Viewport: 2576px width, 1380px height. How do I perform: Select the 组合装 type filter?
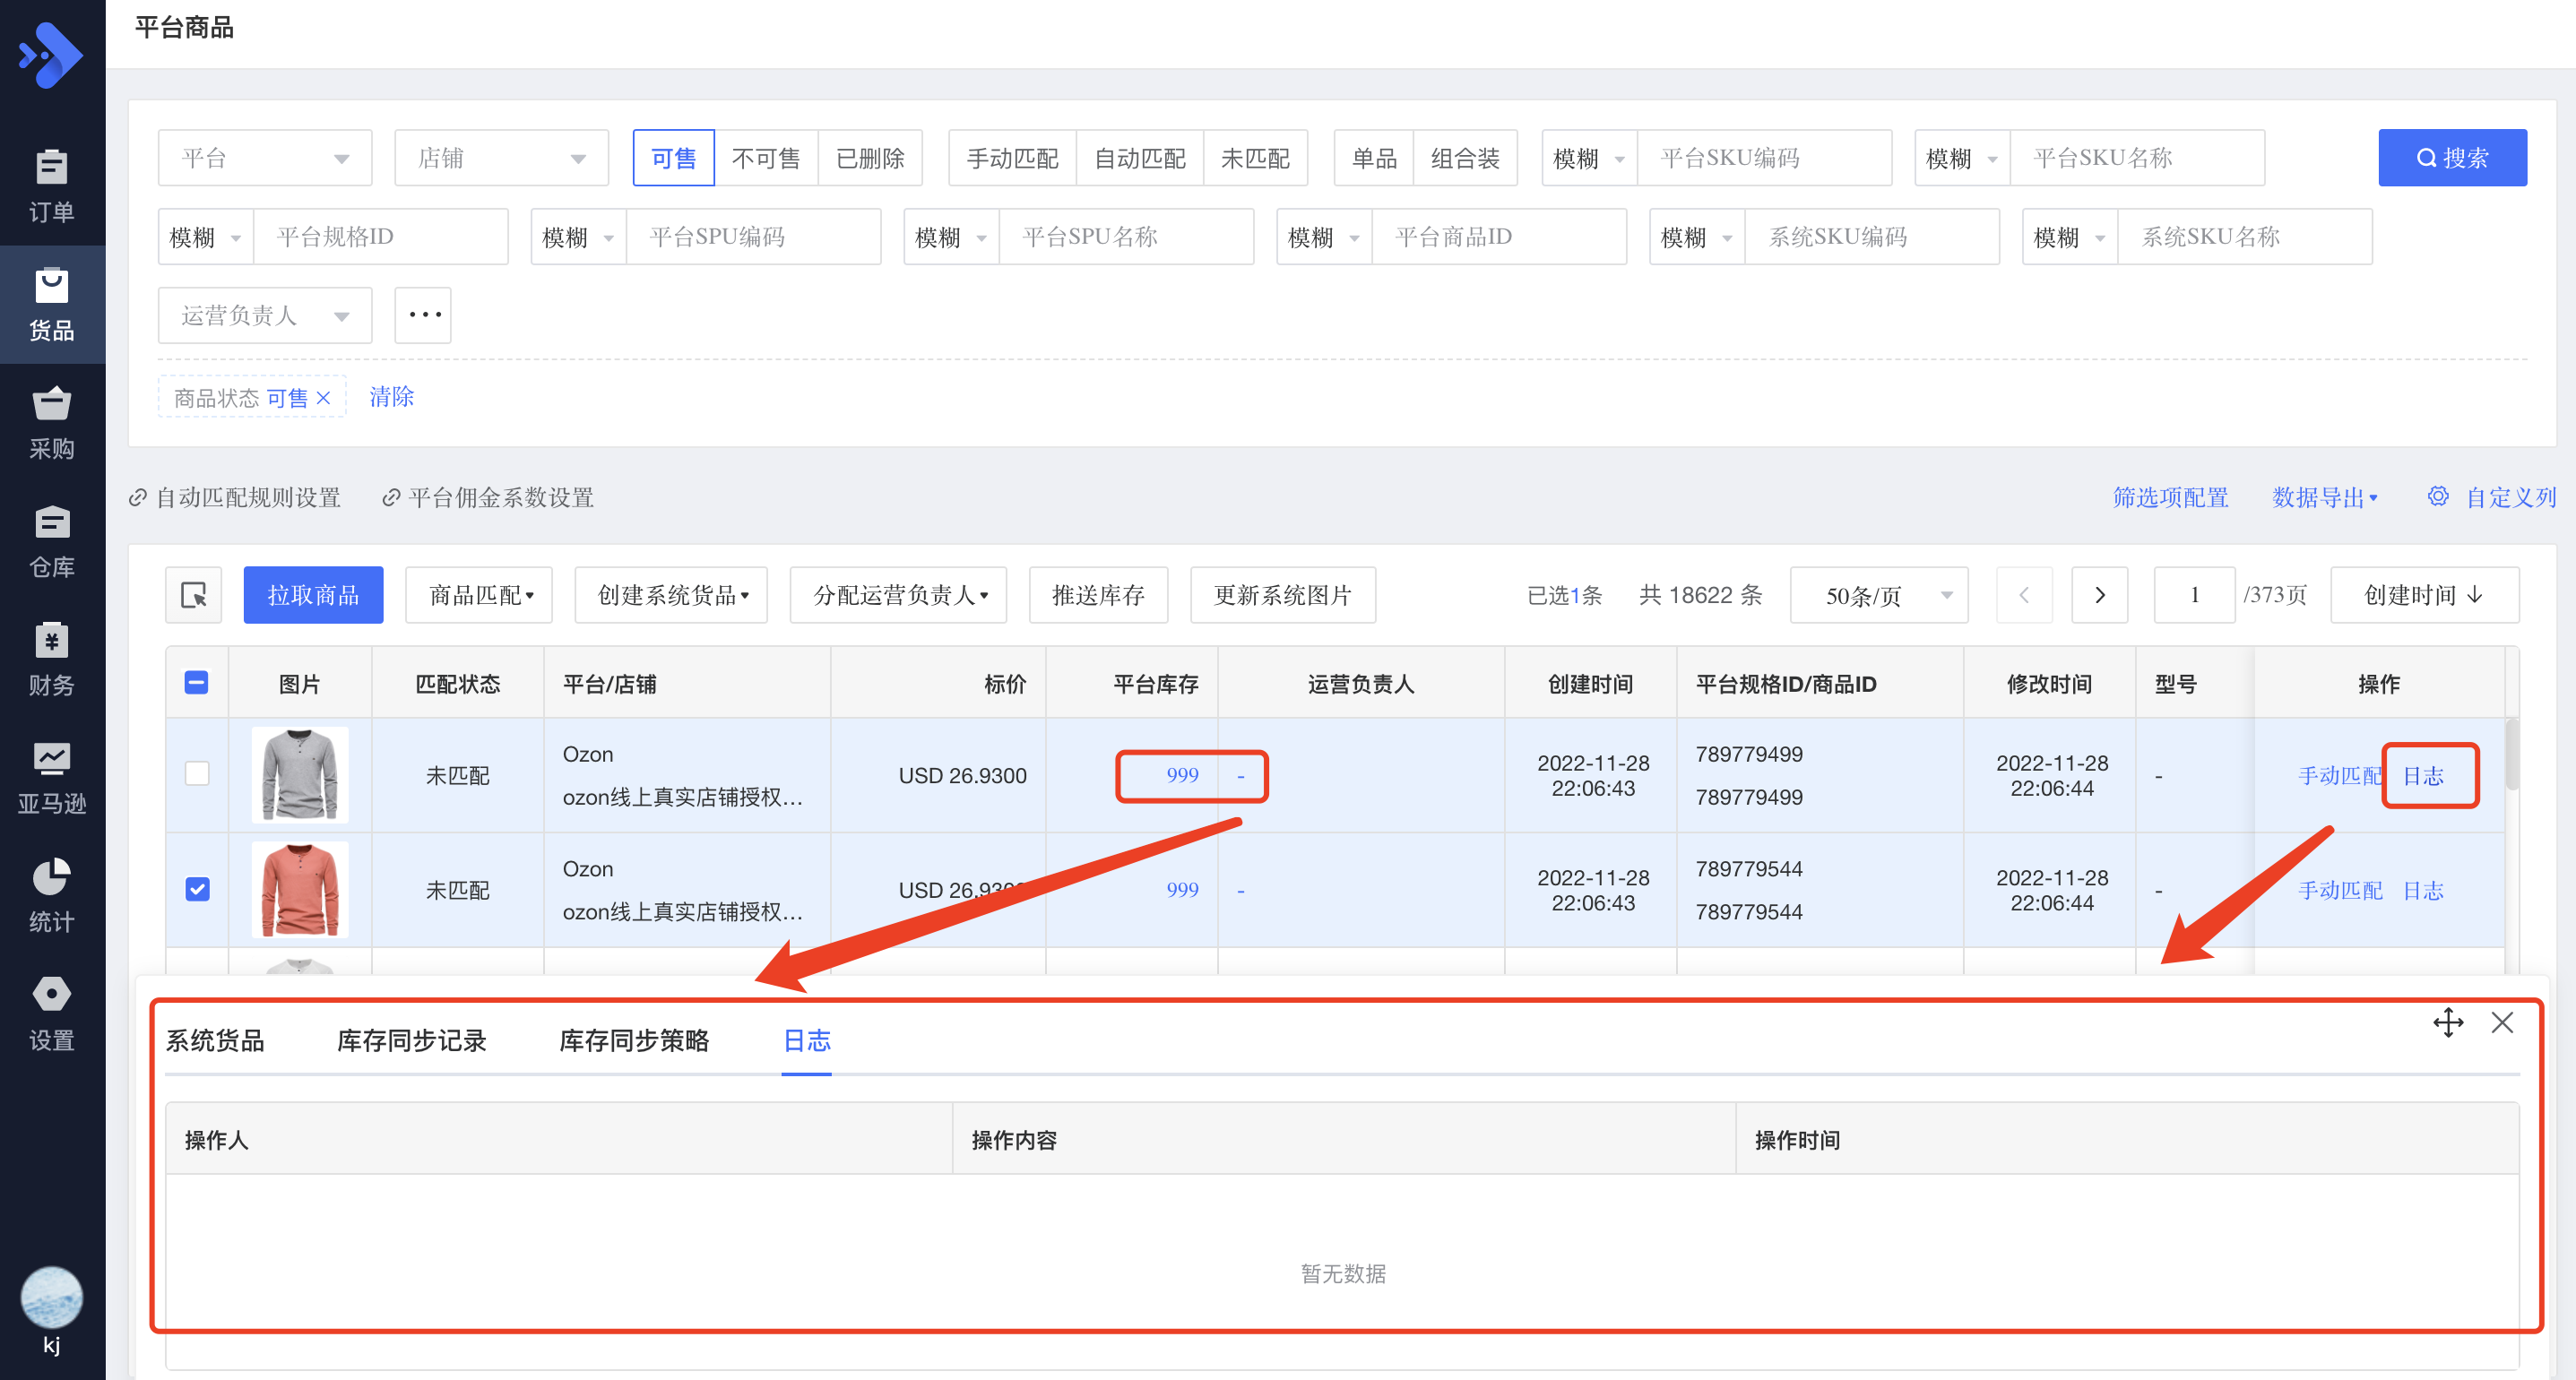tap(1465, 158)
